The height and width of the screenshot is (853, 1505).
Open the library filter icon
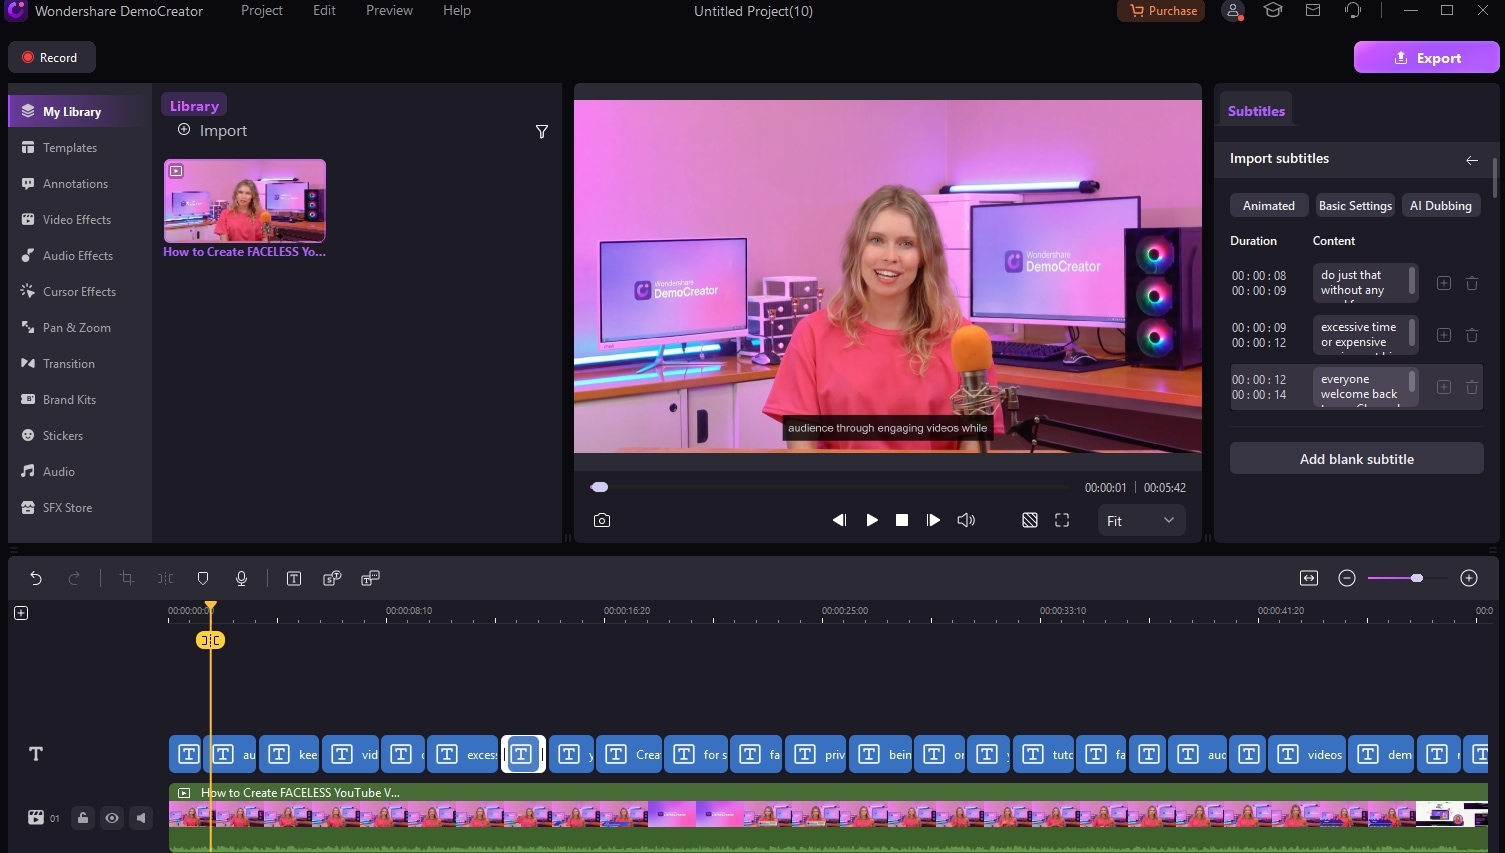(x=542, y=132)
